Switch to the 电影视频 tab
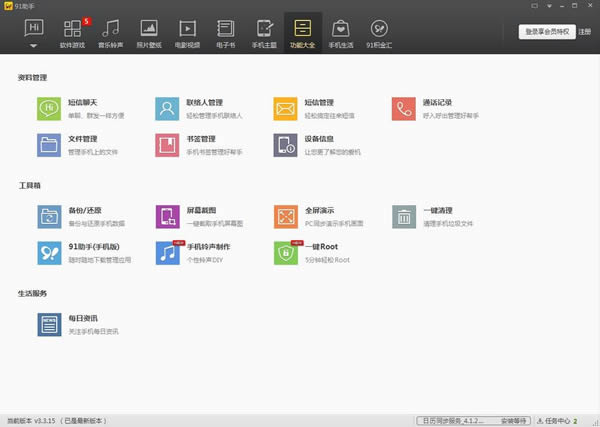This screenshot has width=600, height=427. tap(187, 34)
